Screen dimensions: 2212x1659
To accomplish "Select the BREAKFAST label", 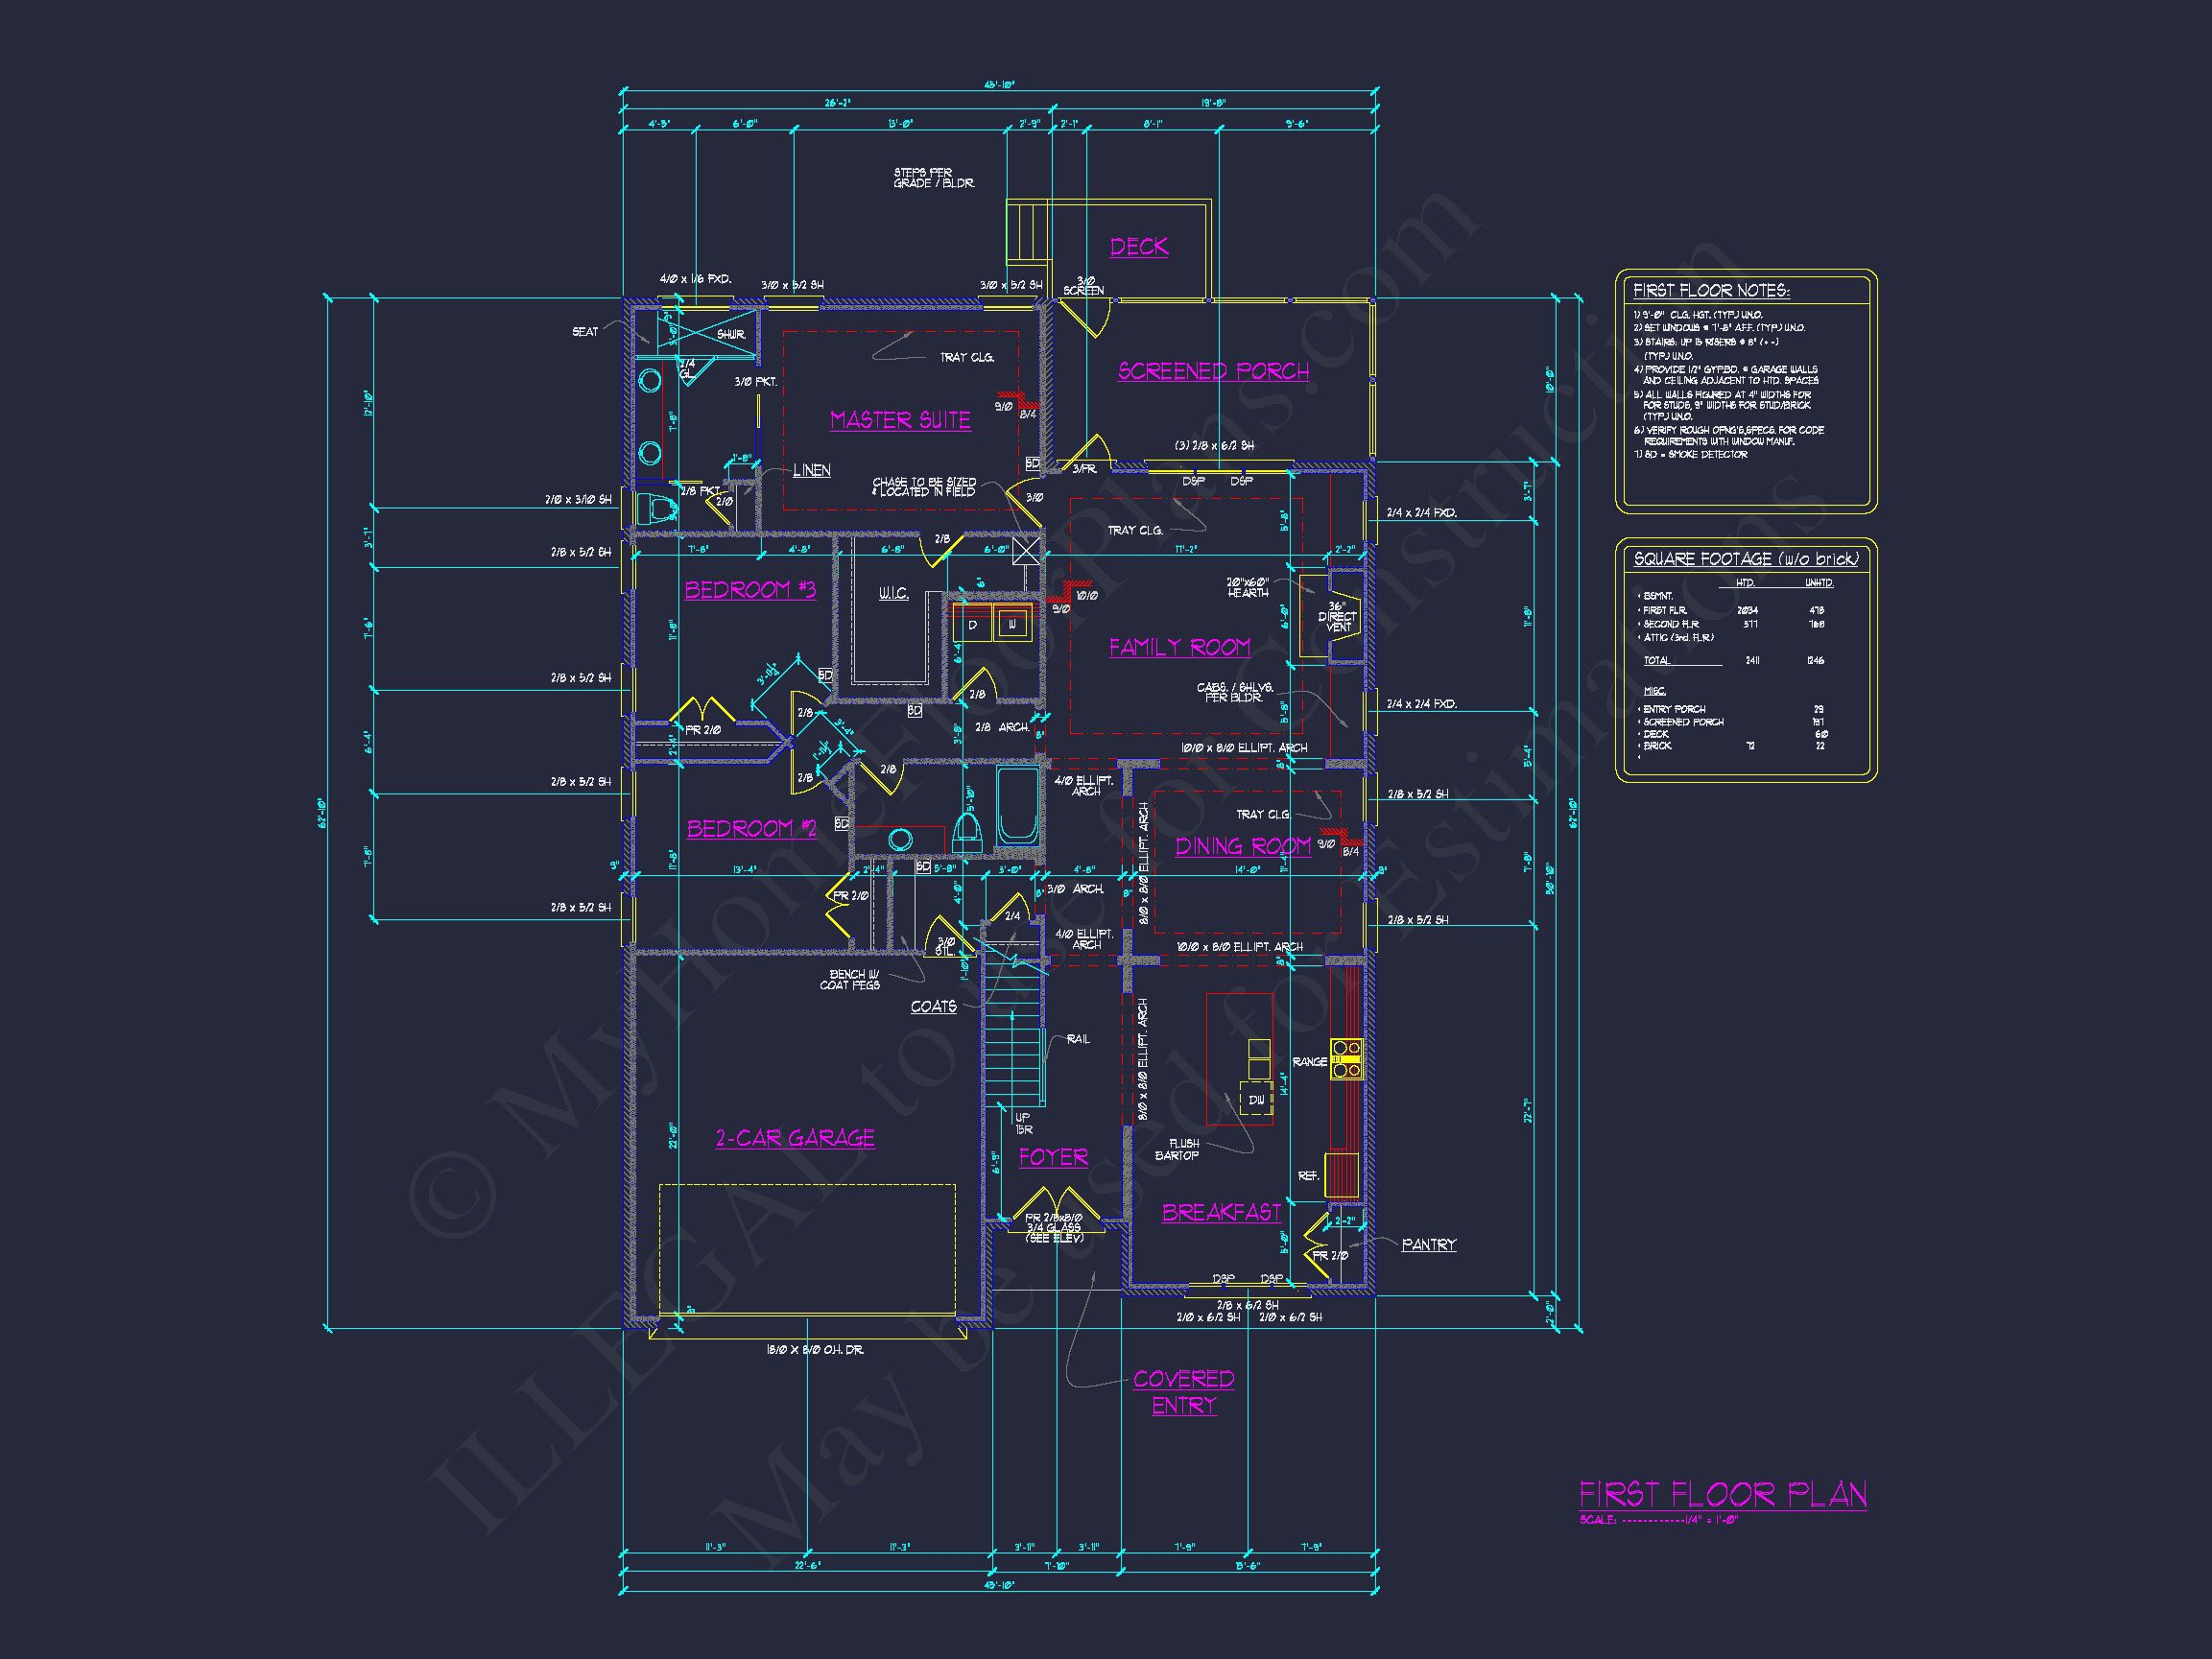I will (x=1221, y=1212).
